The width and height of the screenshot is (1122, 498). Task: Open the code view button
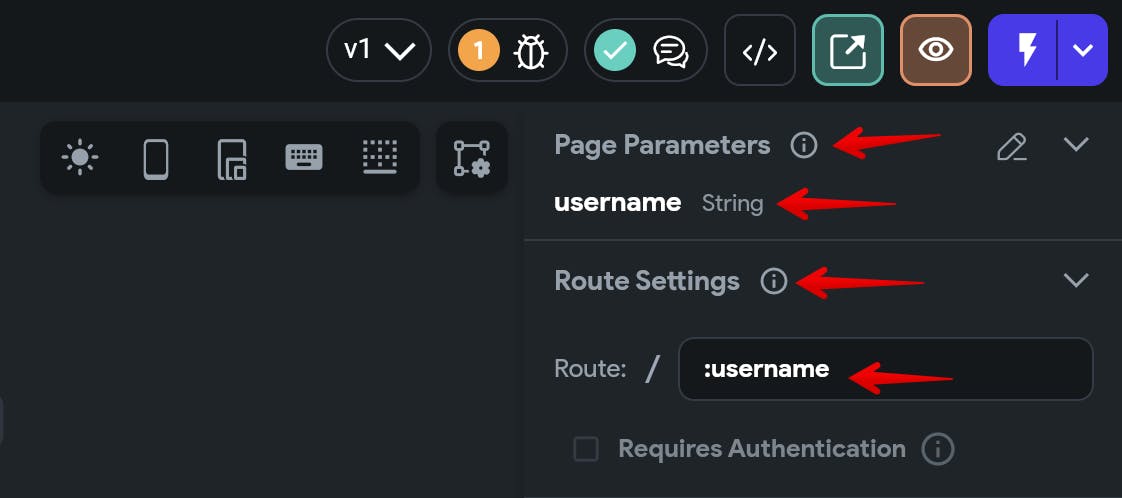tap(760, 50)
